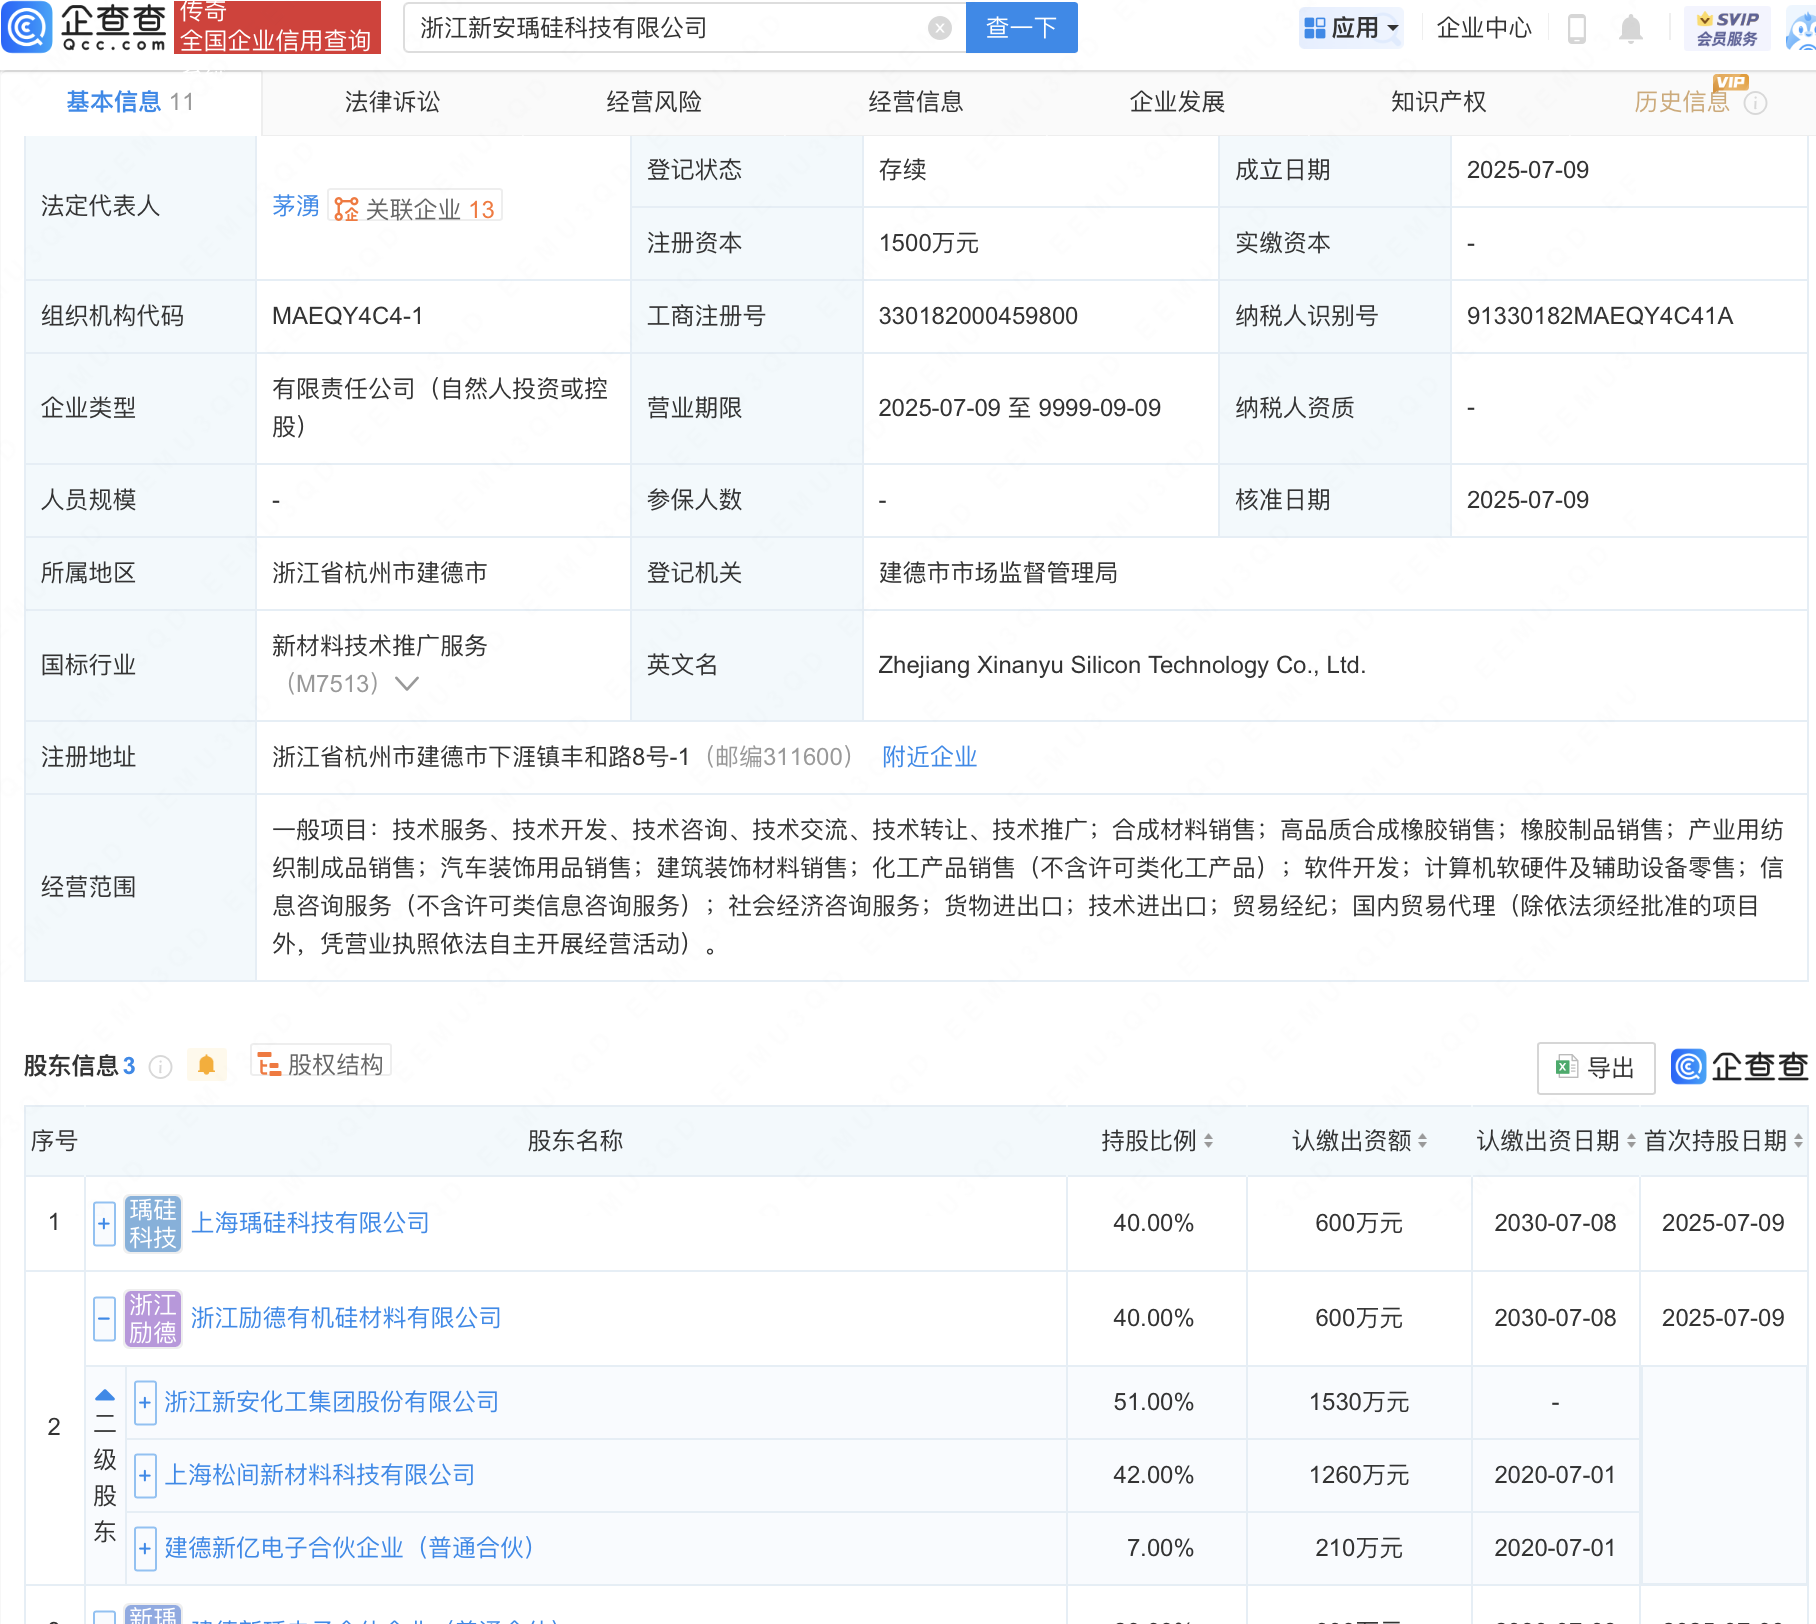Expand 浙江新安化工集团股份有限公司 sub-shareholders

click(145, 1402)
